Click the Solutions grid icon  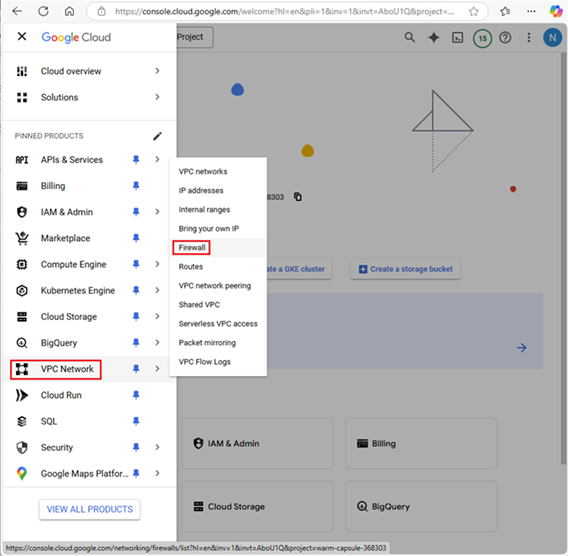[x=22, y=97]
